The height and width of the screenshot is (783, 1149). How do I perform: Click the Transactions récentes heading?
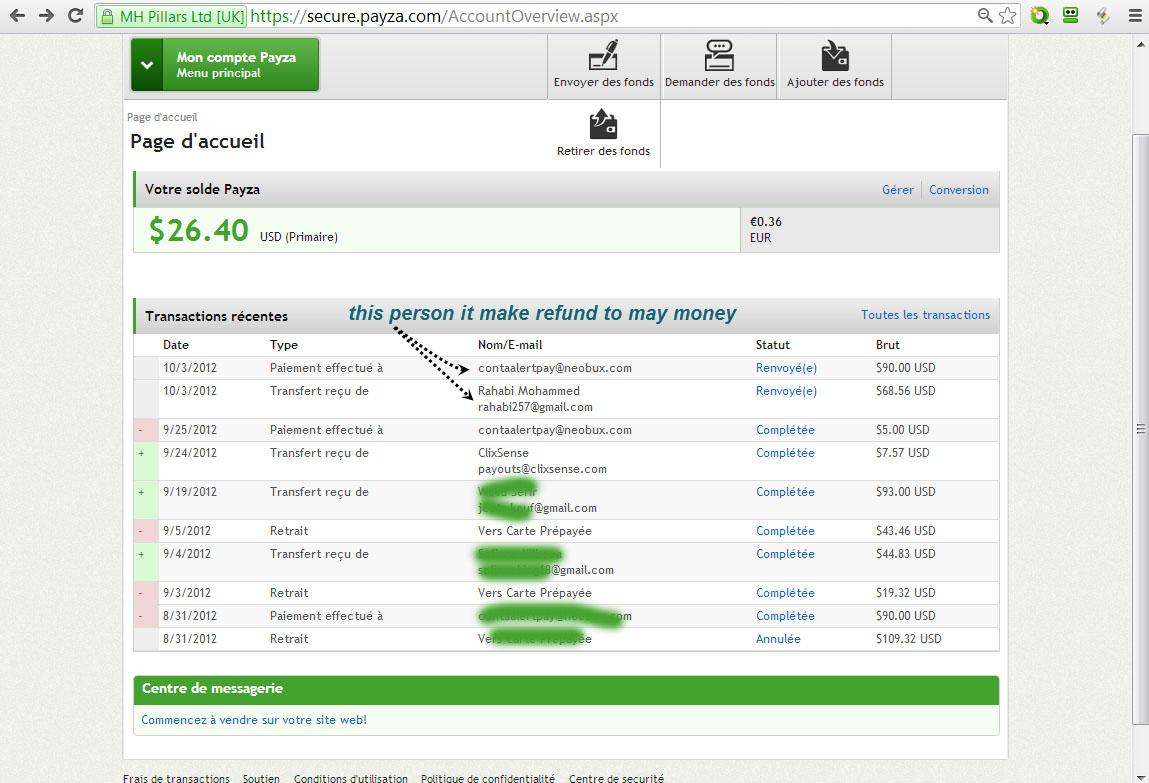tap(216, 316)
